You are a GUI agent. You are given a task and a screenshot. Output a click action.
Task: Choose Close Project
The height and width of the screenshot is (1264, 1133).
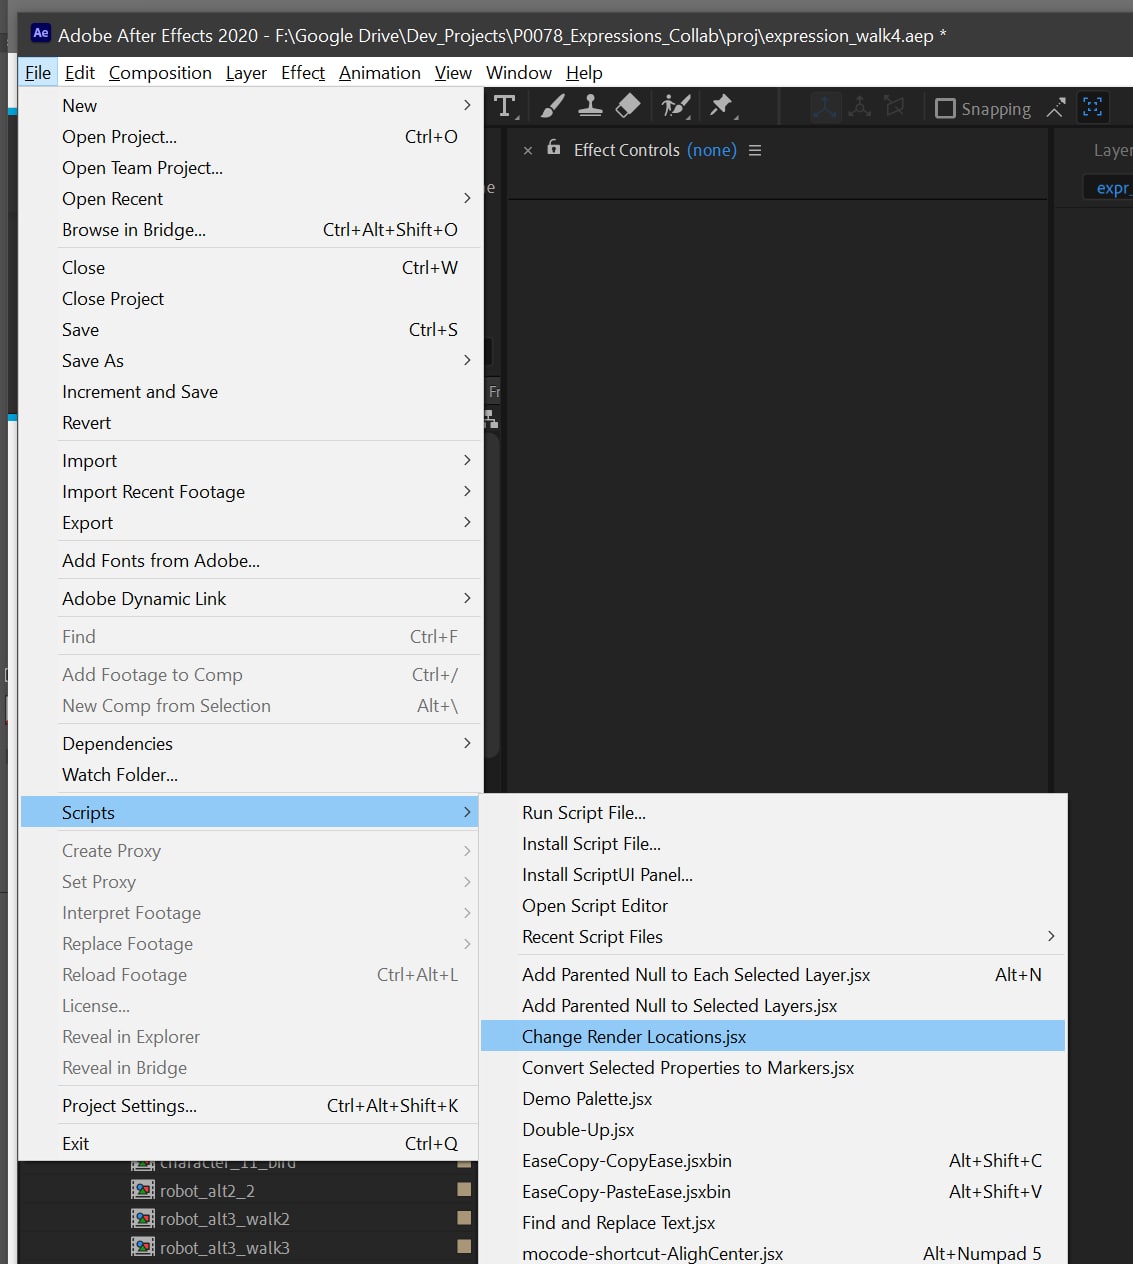coord(250,299)
